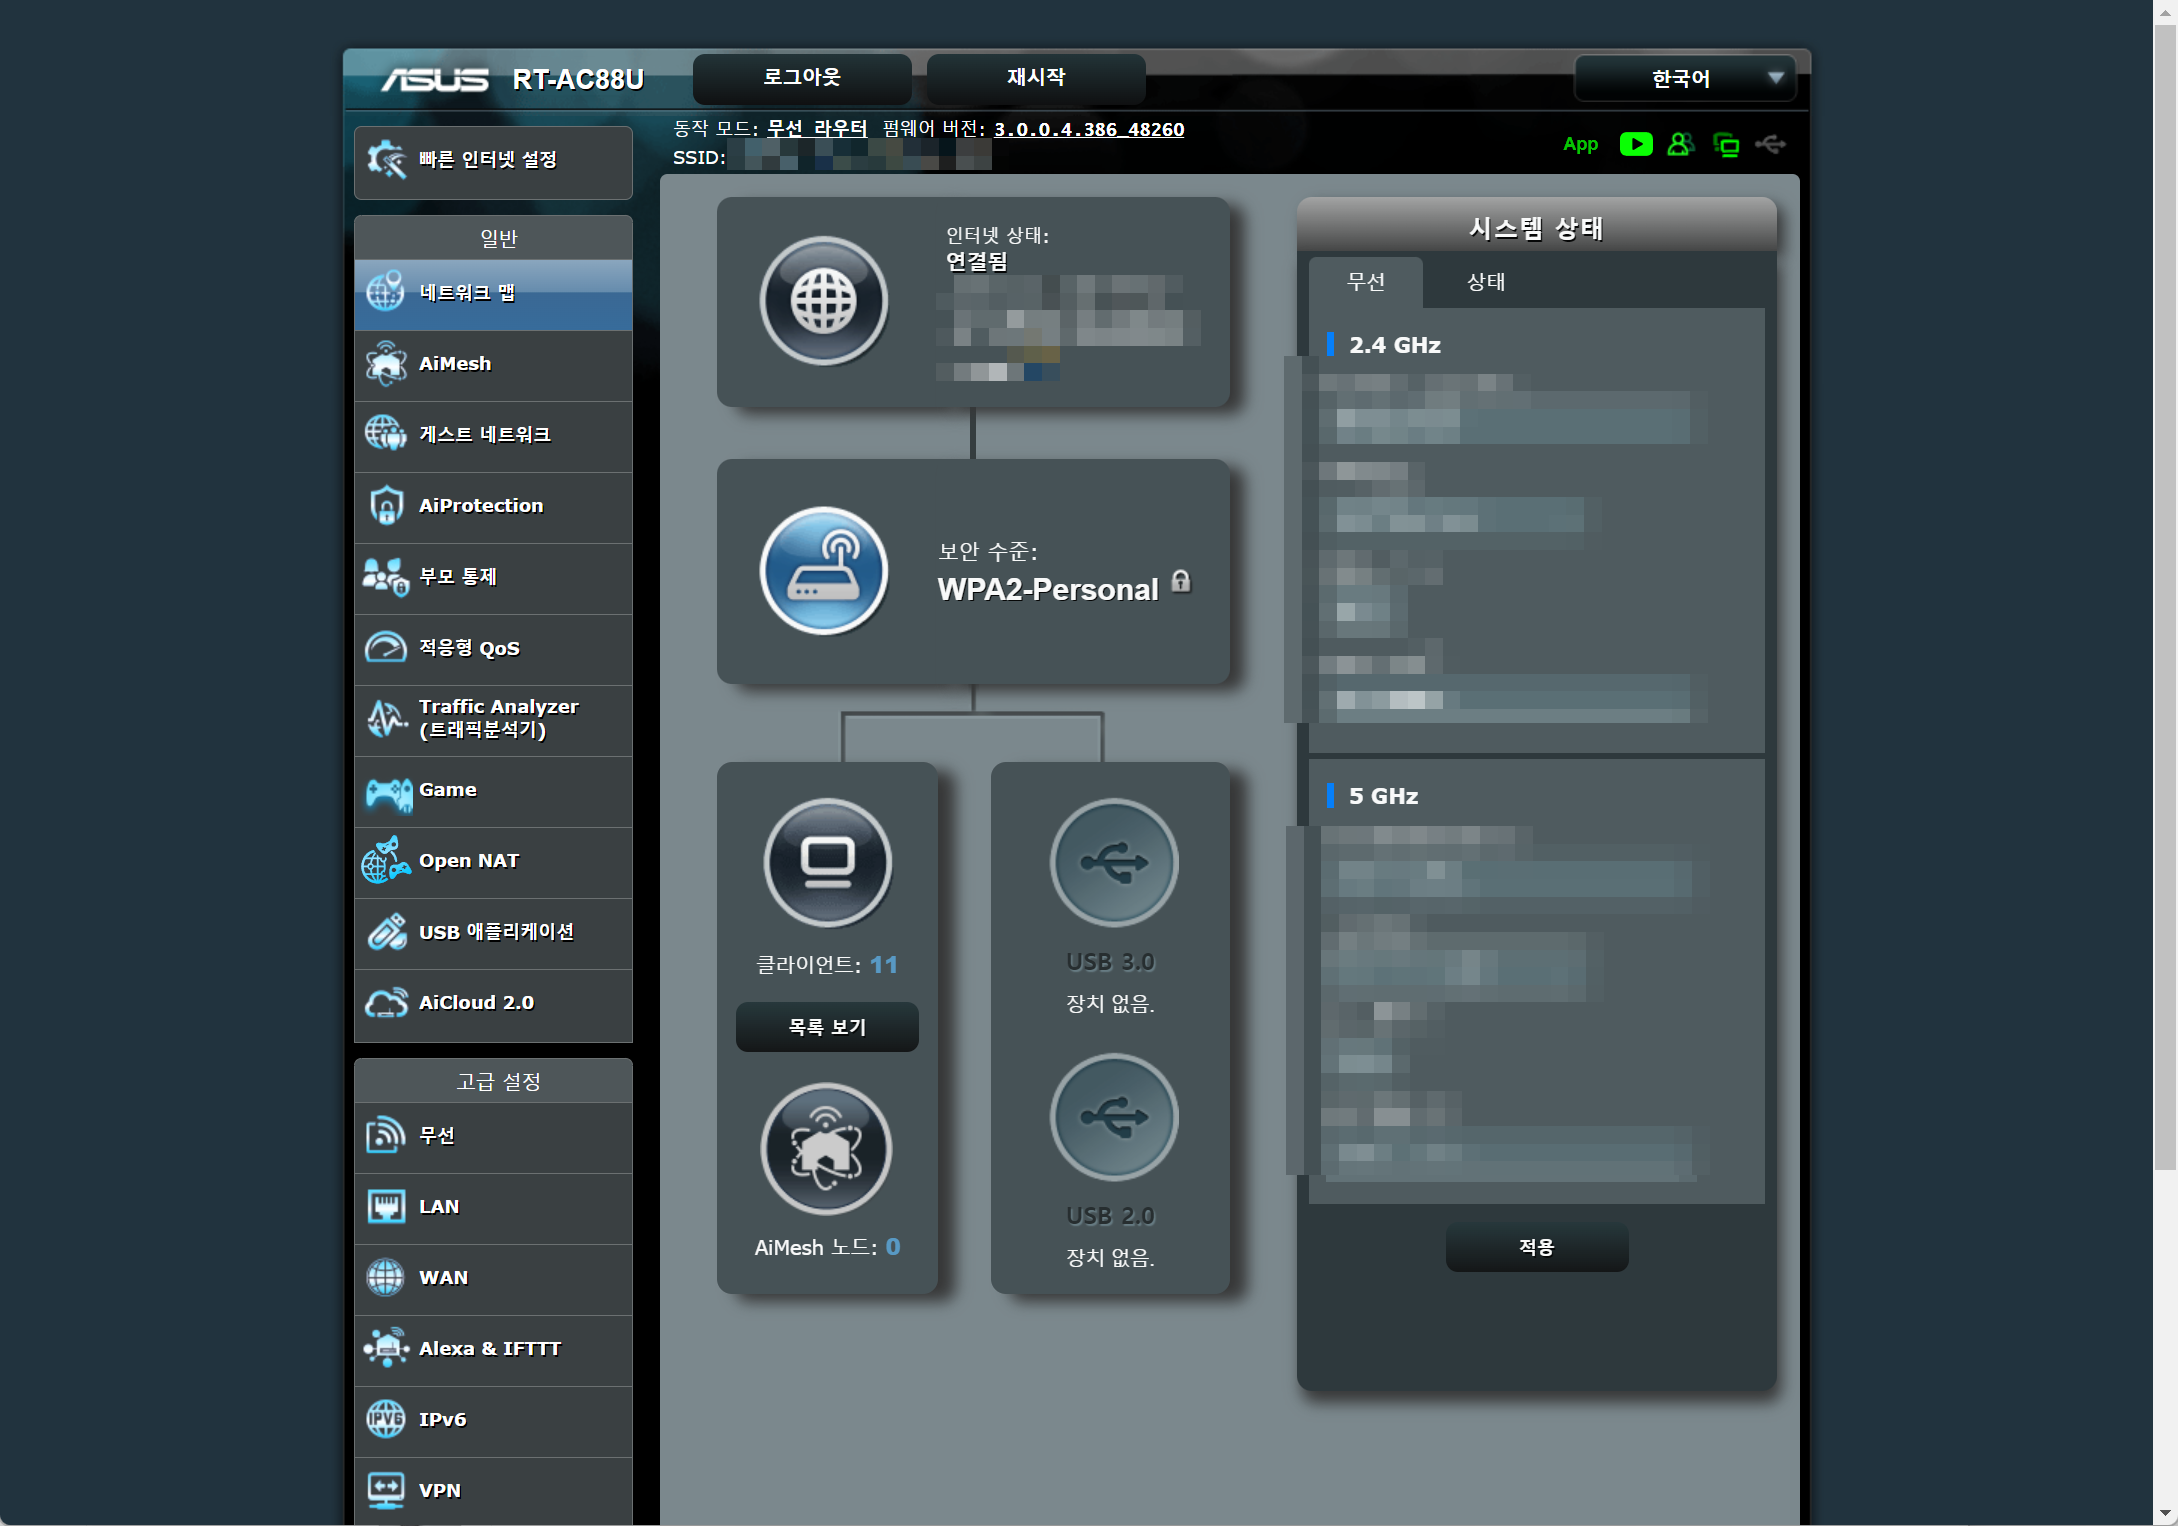Select 네트워크 맵 in sidebar

pyautogui.click(x=493, y=294)
